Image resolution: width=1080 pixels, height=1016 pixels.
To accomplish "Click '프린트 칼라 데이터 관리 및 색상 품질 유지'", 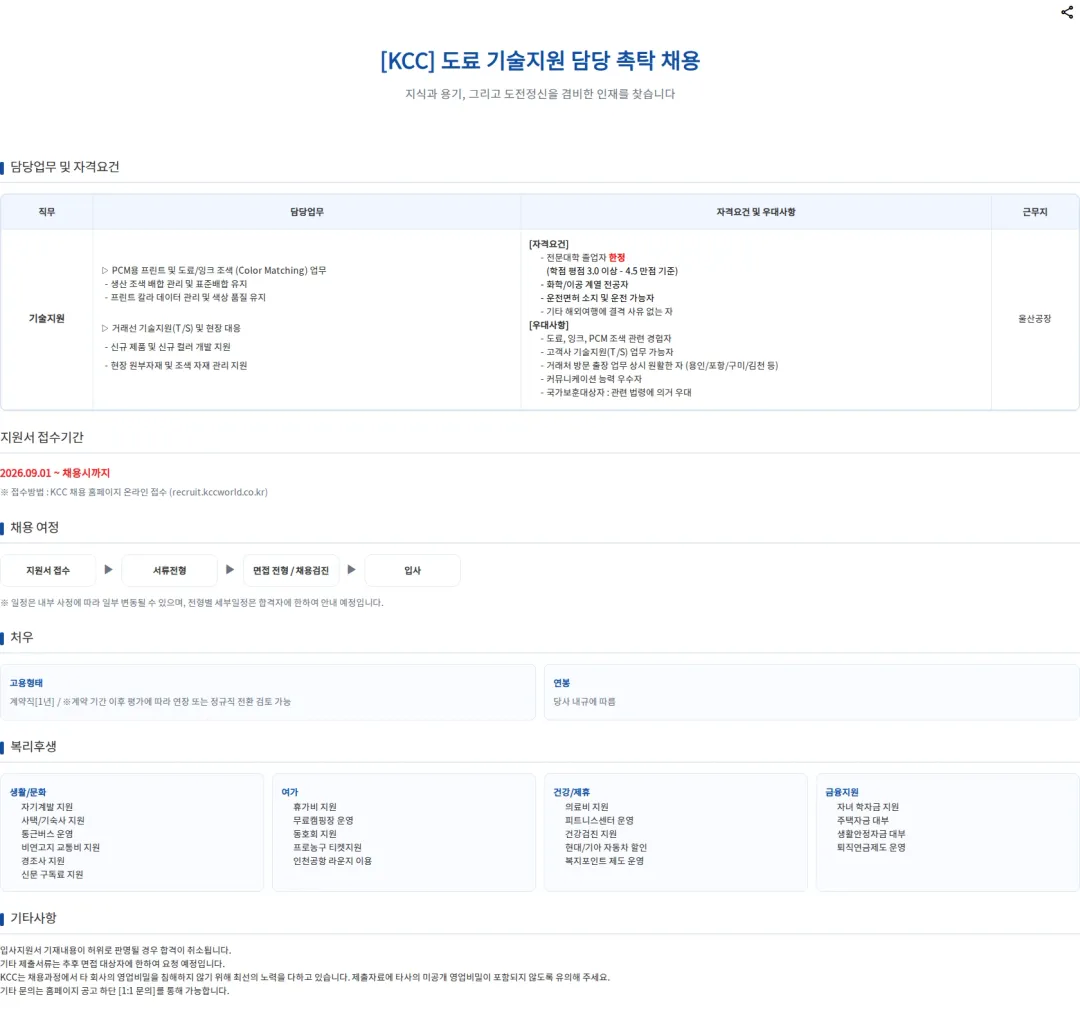I will (x=185, y=298).
